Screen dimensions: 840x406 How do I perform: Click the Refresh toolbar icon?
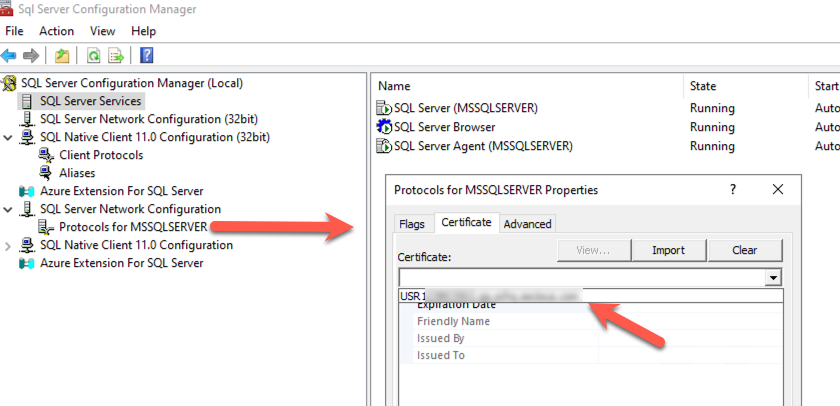[x=93, y=56]
